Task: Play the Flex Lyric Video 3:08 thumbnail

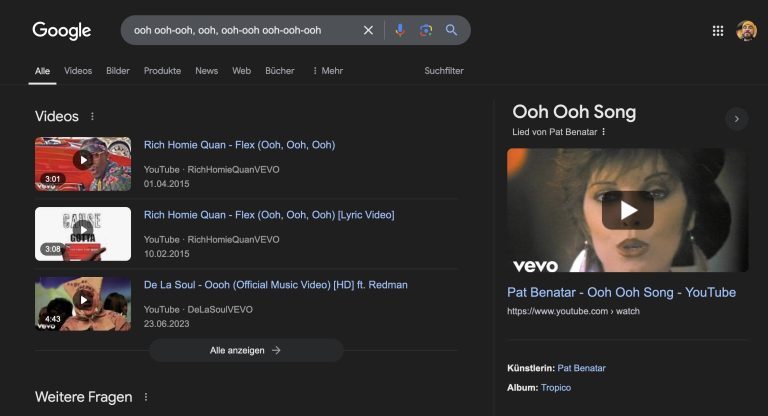Action: (x=83, y=234)
